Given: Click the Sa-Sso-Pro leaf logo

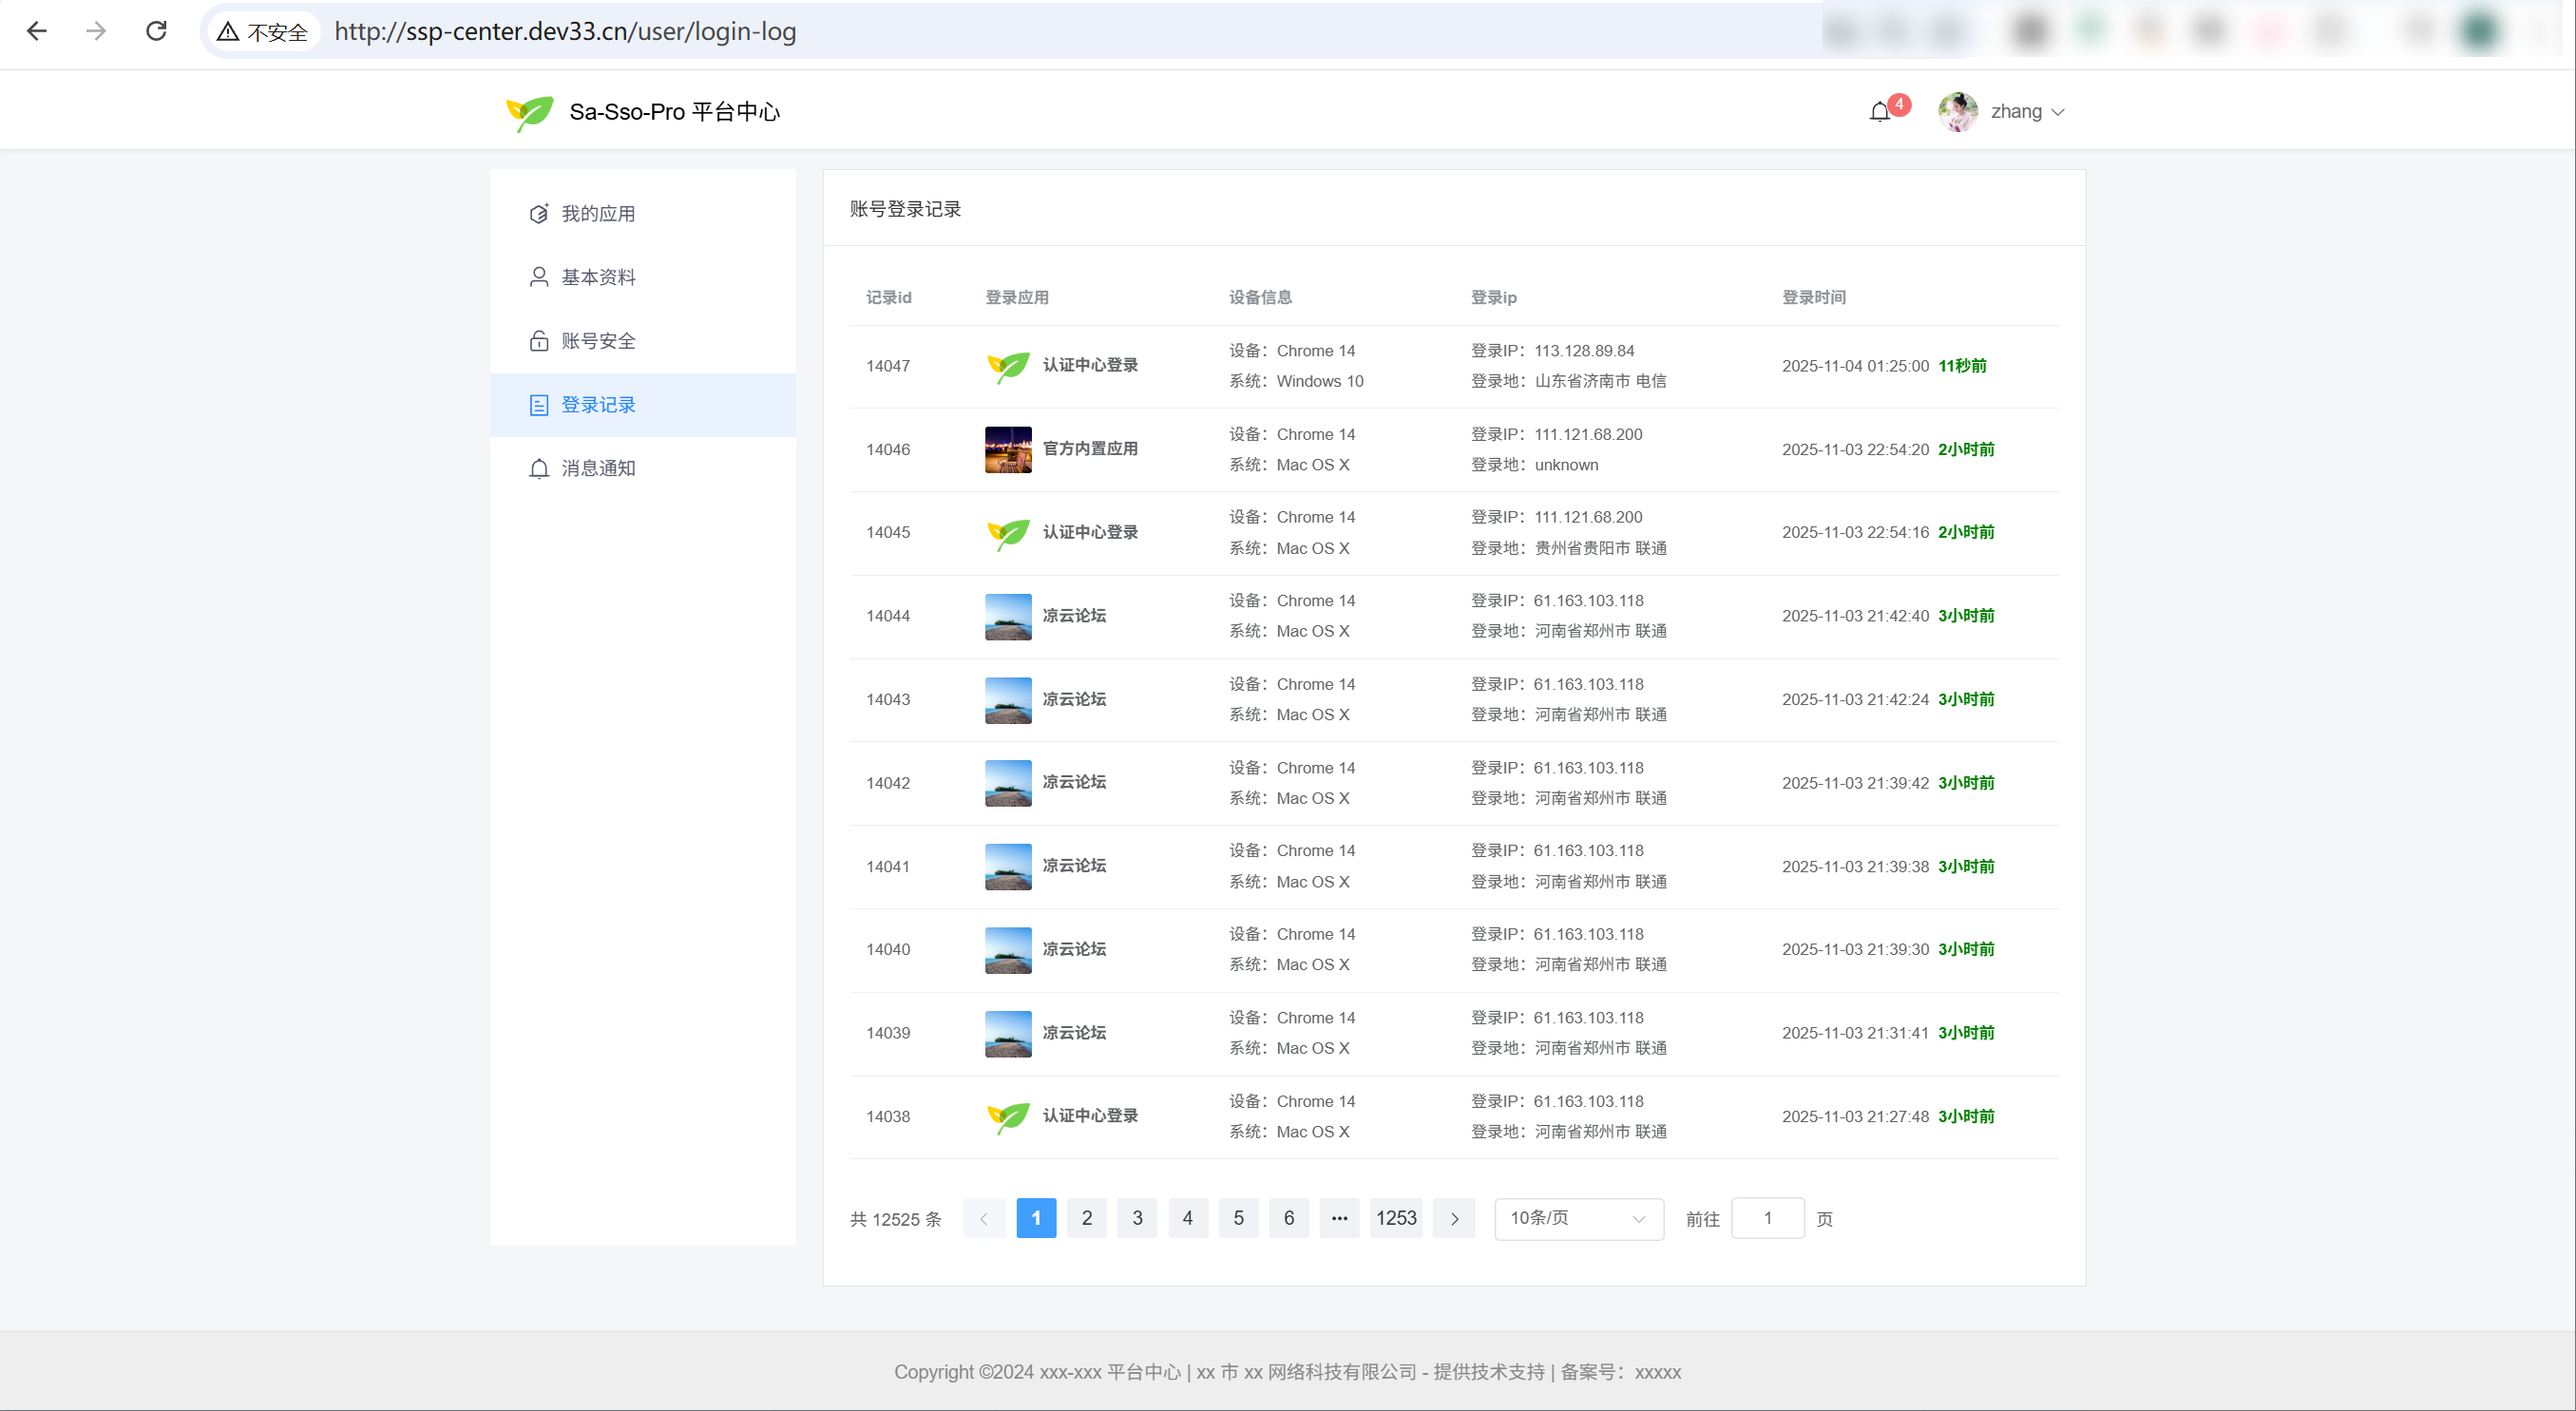Looking at the screenshot, I should point(529,112).
